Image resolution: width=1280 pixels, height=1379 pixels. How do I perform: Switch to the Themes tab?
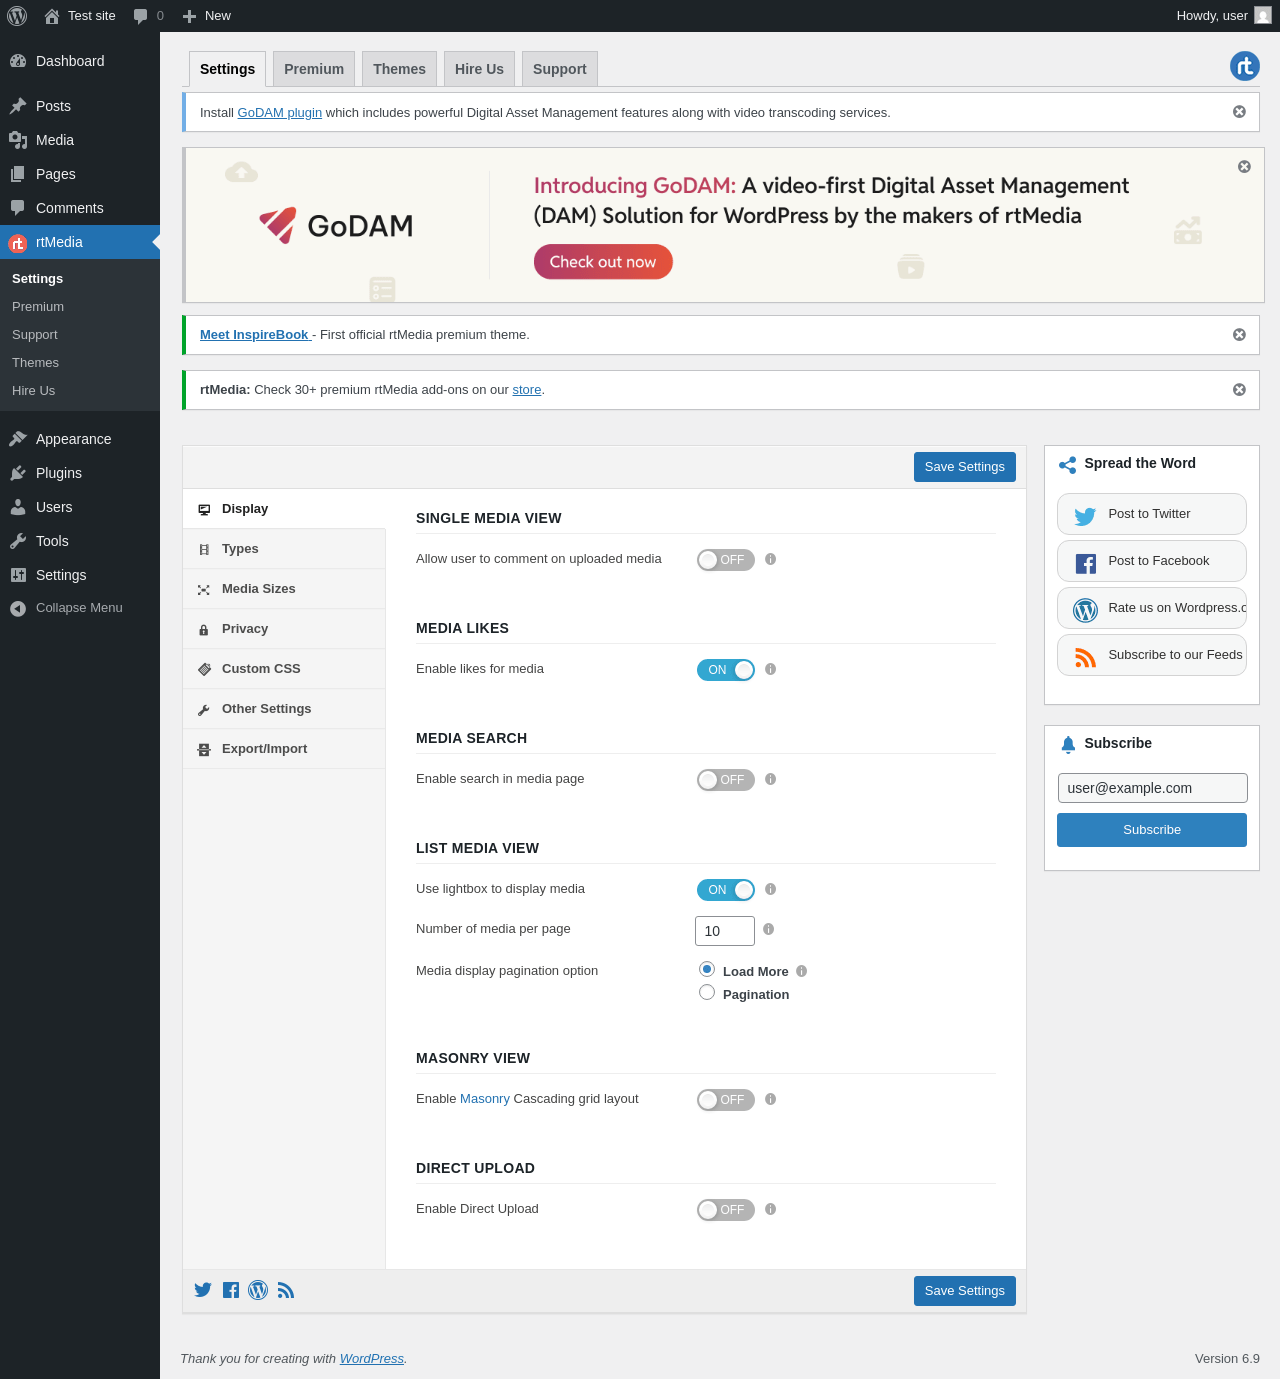(x=399, y=69)
